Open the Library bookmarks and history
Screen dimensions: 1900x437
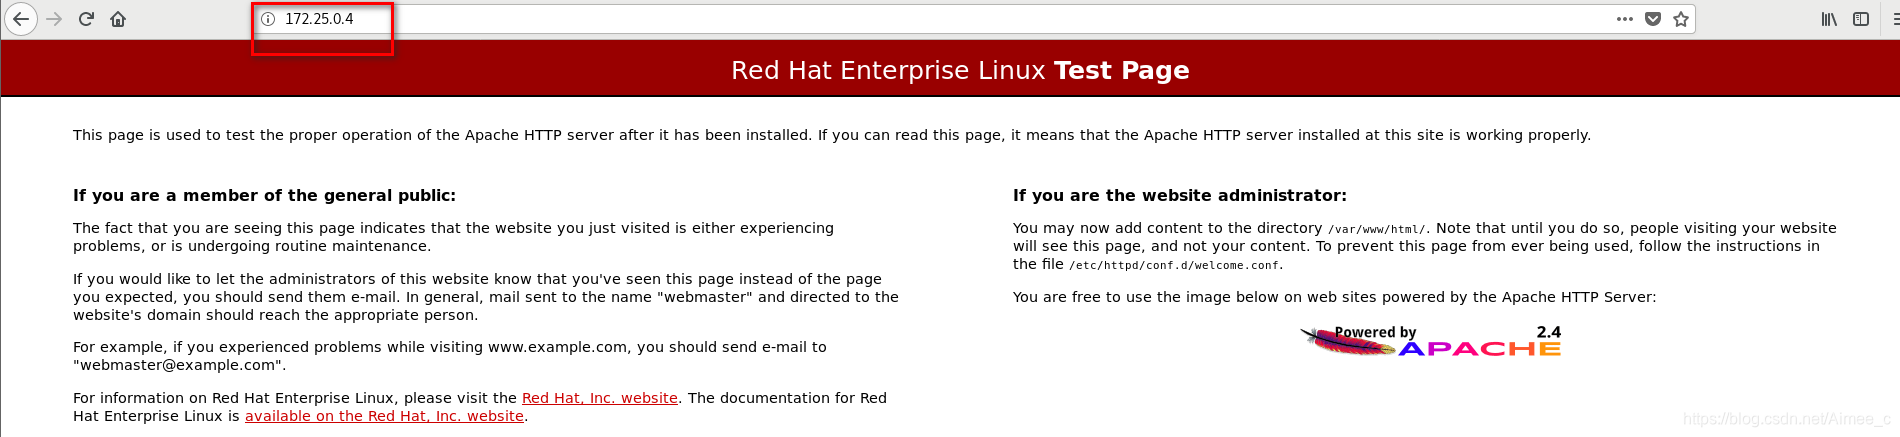1829,19
